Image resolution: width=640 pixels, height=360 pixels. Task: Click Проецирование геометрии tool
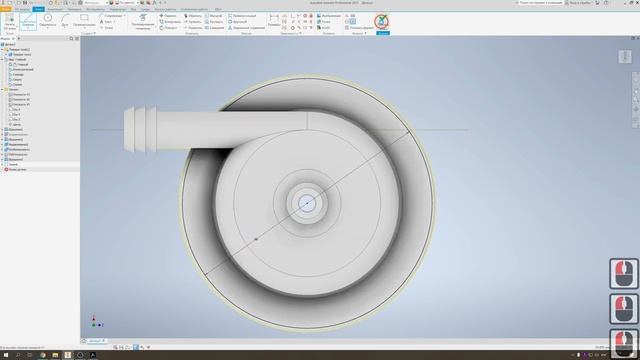point(143,22)
